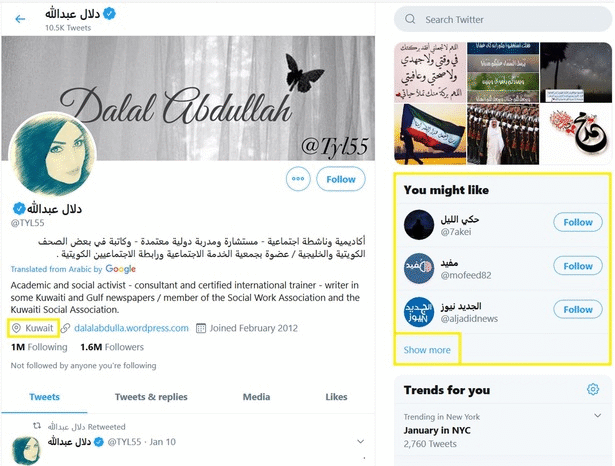615x466 pixels.
Task: Expand the tweet options chevron
Action: click(x=360, y=442)
